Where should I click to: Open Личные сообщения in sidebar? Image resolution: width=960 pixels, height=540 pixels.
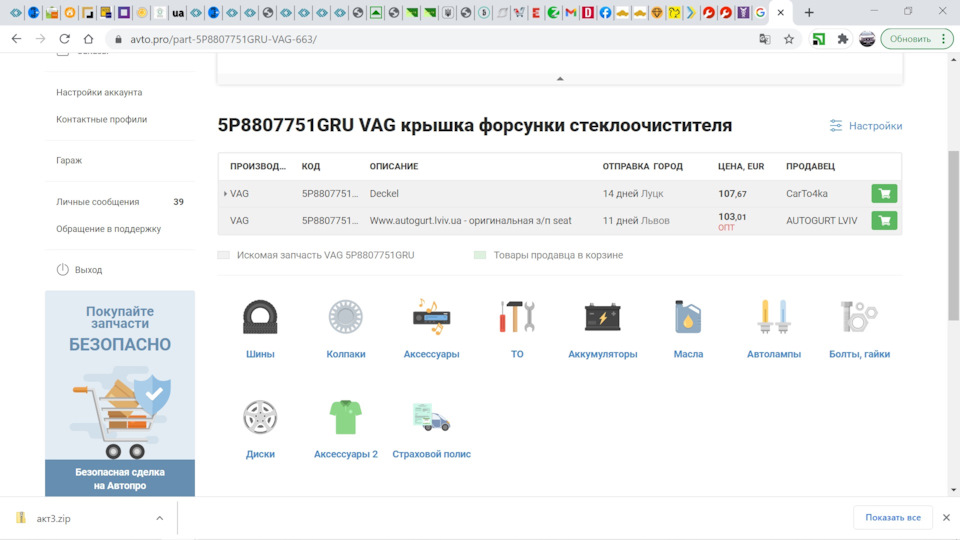click(98, 202)
